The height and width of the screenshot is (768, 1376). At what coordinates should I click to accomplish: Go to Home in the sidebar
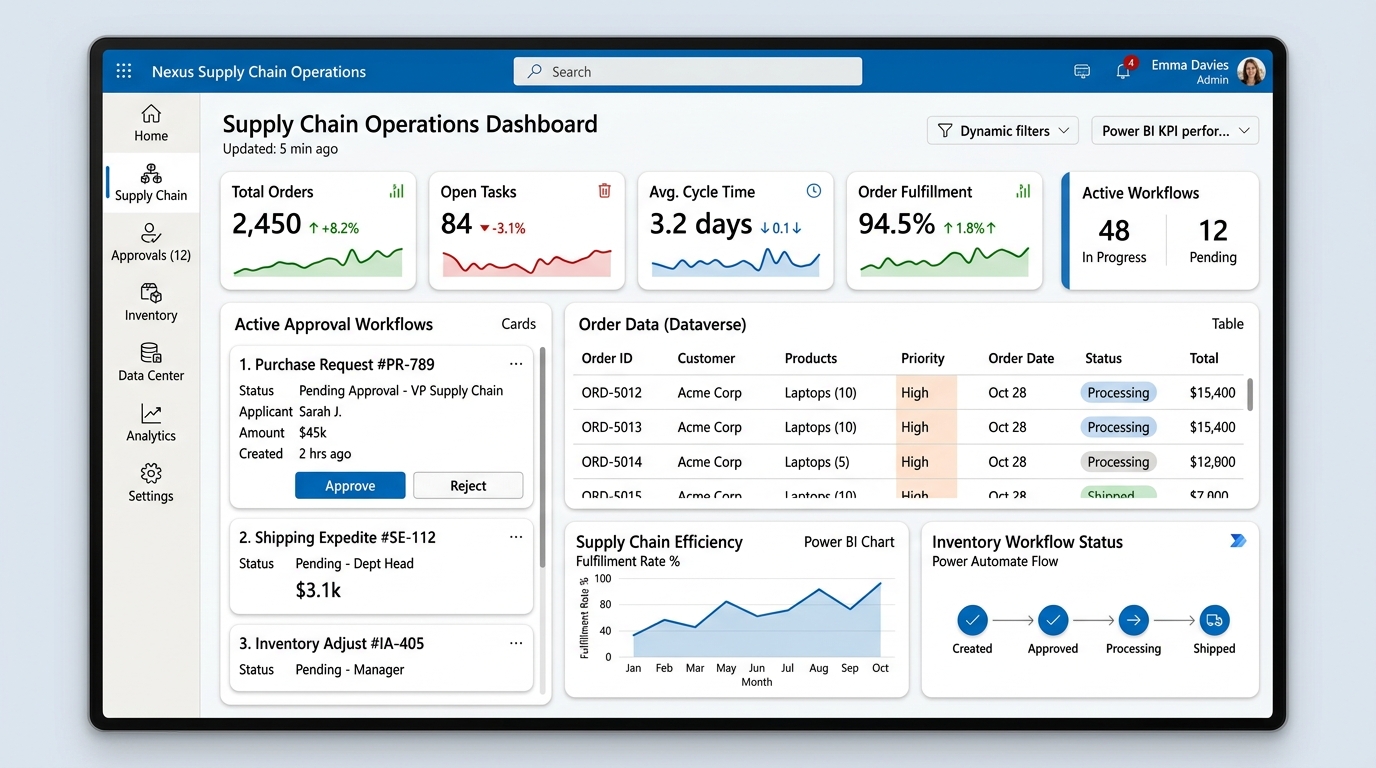151,123
